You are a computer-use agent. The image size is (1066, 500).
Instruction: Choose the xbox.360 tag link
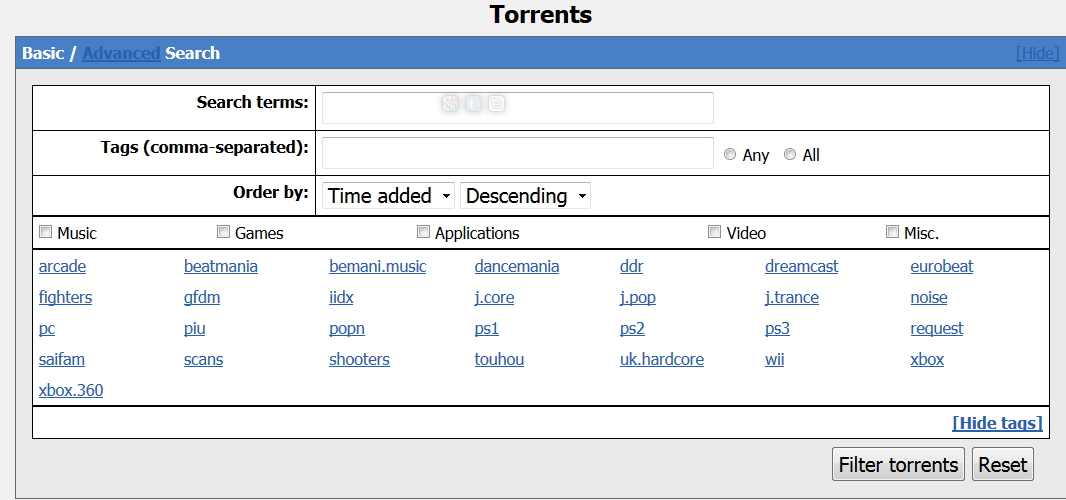pos(71,390)
